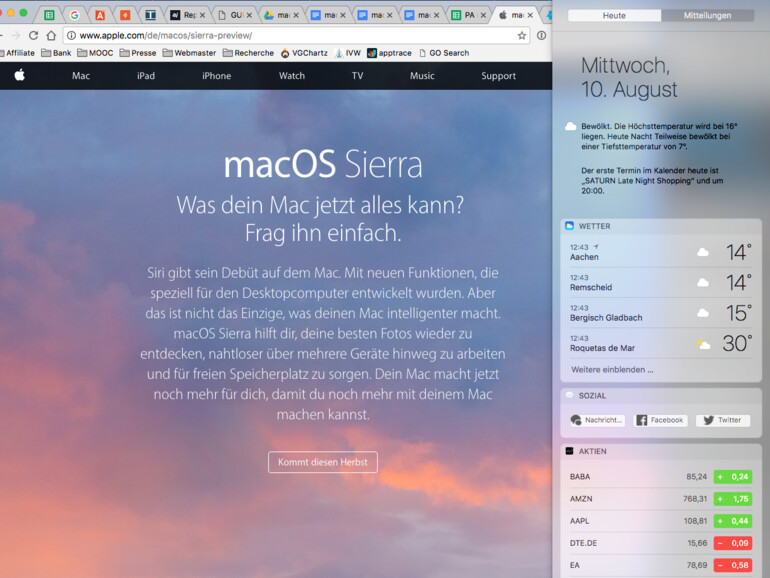Close the GU tab
The image size is (770, 578).
[249, 15]
